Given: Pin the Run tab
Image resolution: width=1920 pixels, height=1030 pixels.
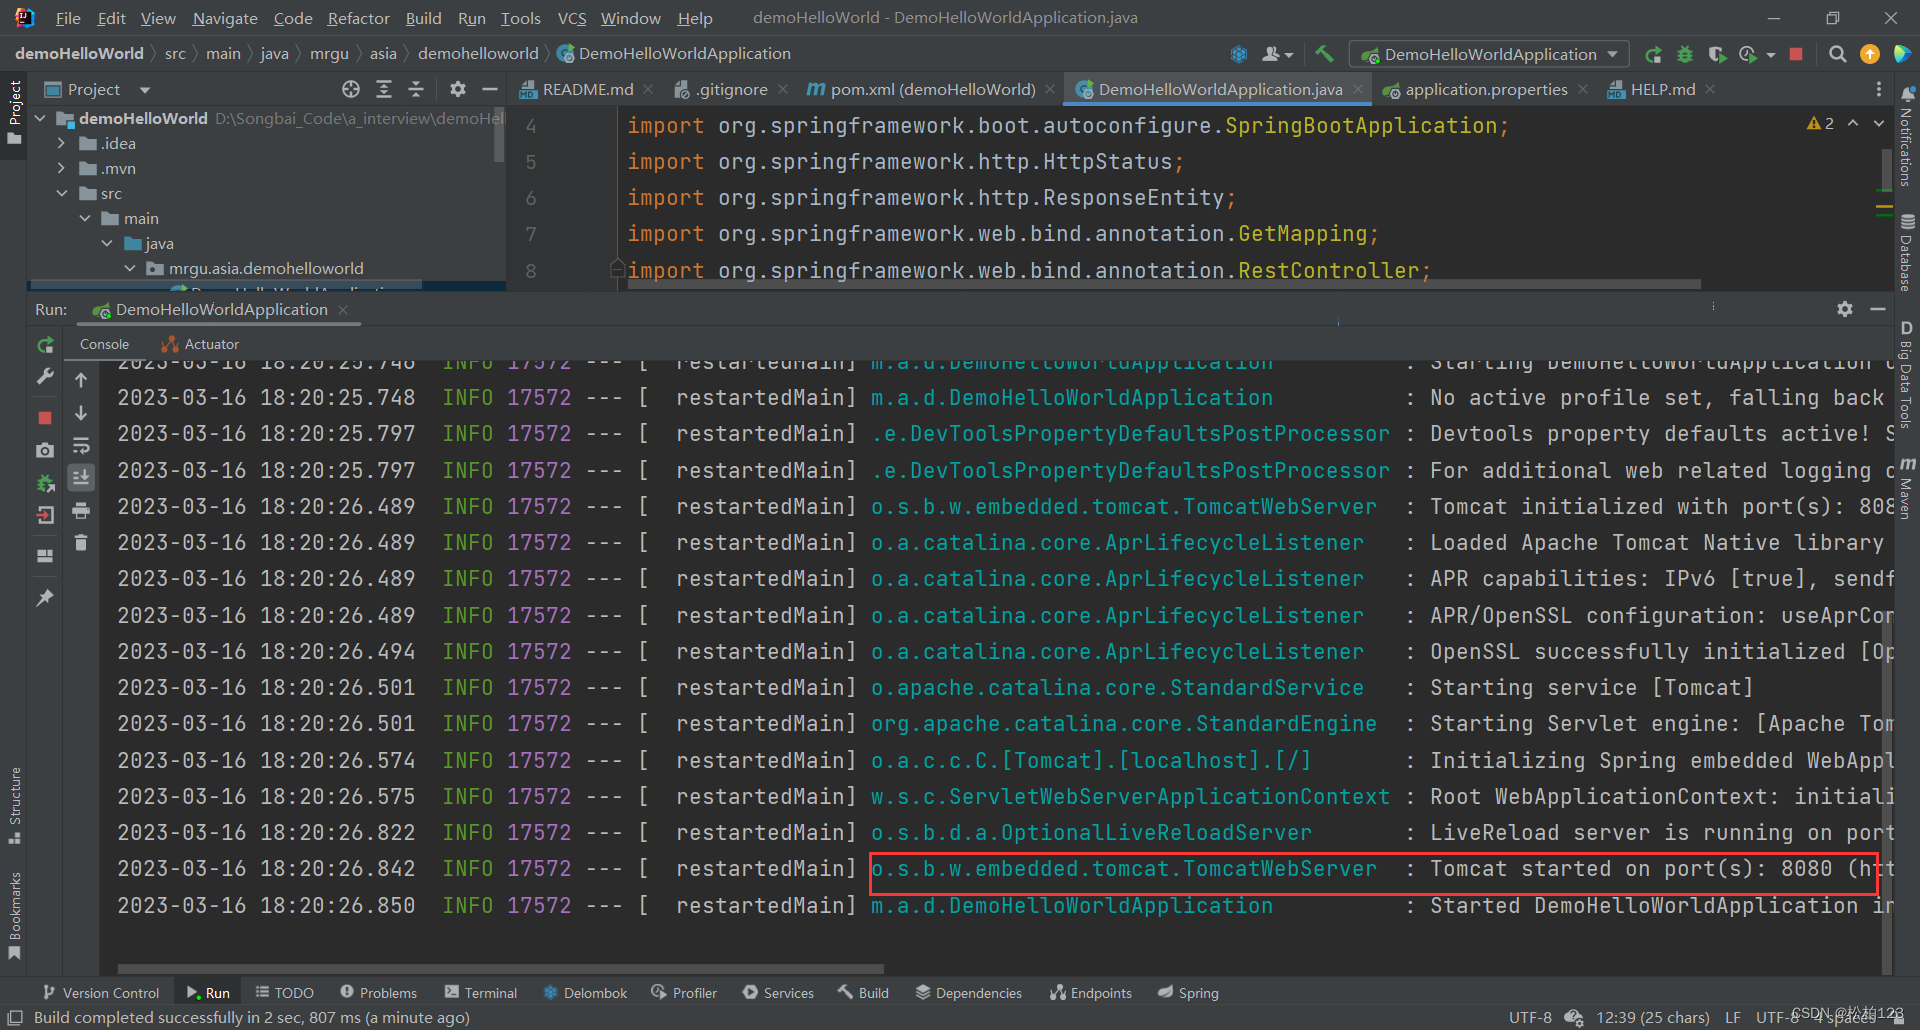Looking at the screenshot, I should click(45, 597).
